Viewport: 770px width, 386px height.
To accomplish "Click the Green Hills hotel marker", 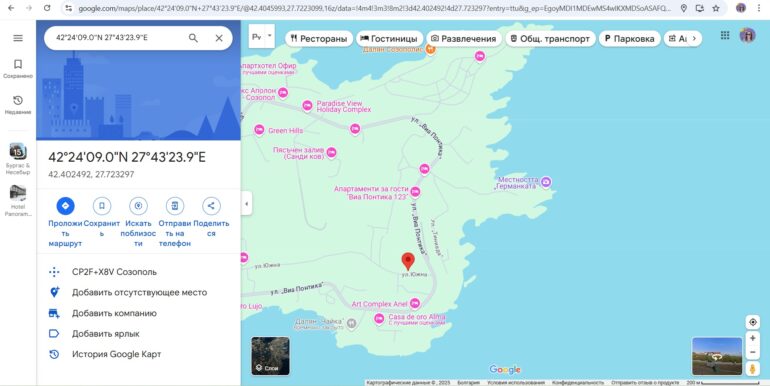I will tap(259, 130).
